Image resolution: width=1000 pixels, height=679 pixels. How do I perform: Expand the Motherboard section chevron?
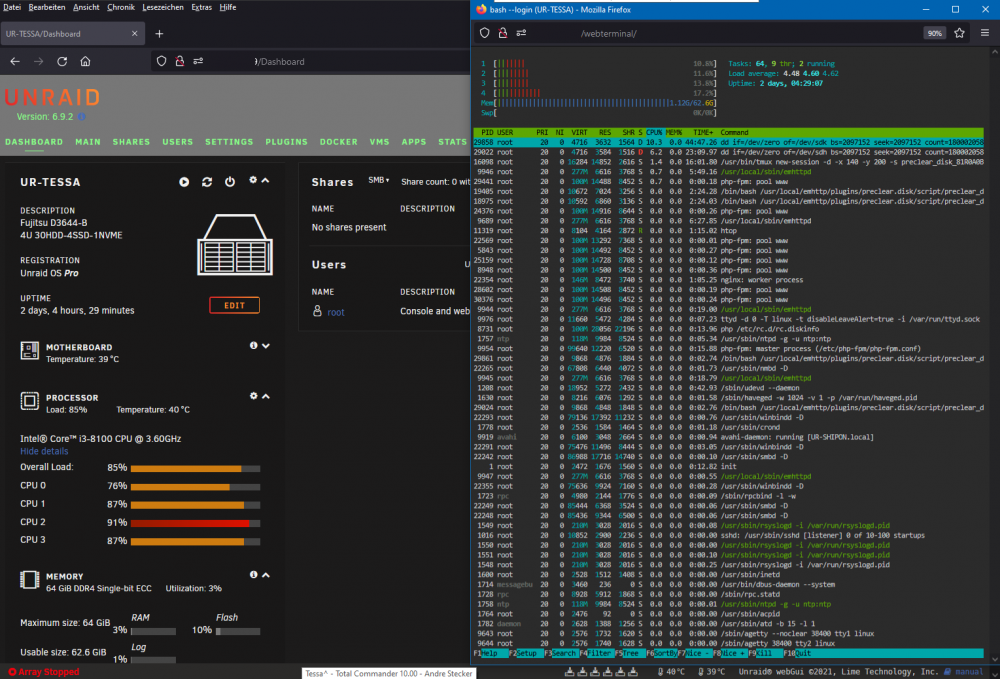tap(266, 346)
